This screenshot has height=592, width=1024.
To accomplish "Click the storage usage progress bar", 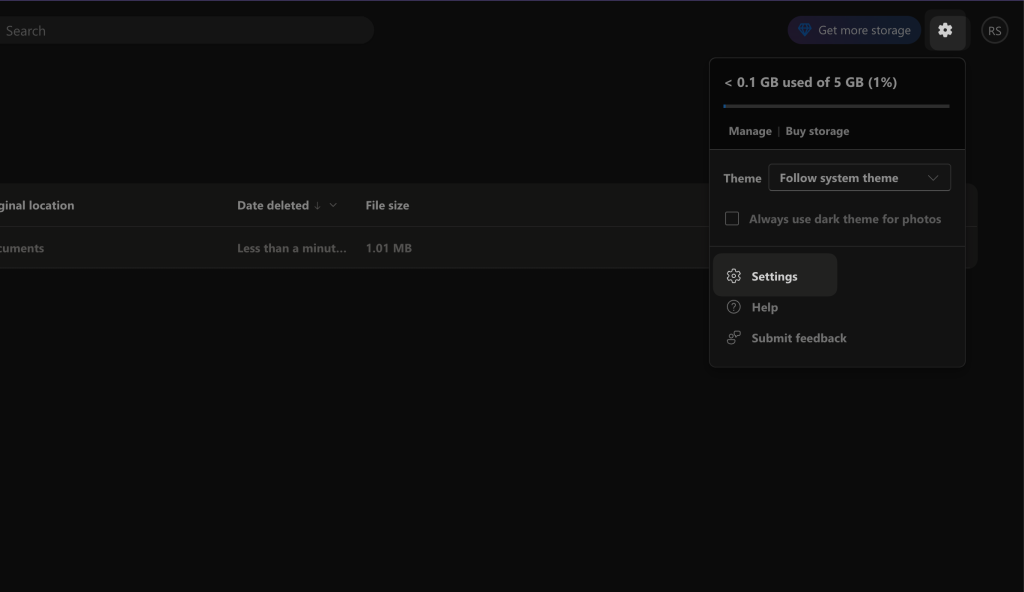I will [x=835, y=105].
